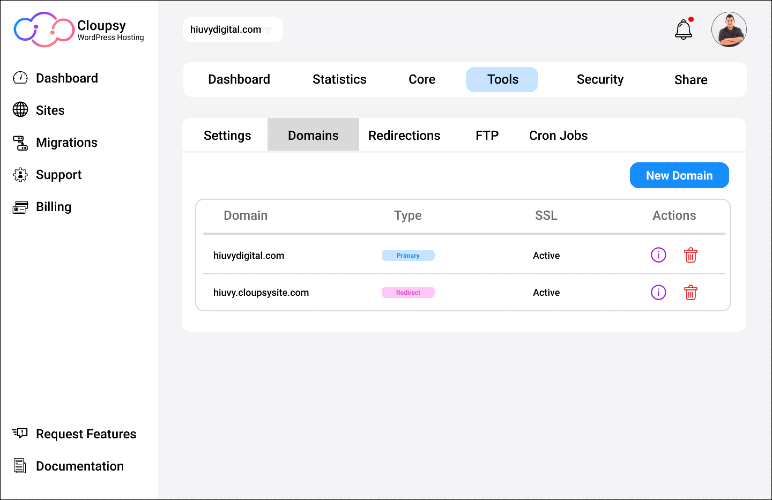This screenshot has width=772, height=500.
Task: Delete the hiuvy.cloupsysite.com domain
Action: pyautogui.click(x=690, y=292)
